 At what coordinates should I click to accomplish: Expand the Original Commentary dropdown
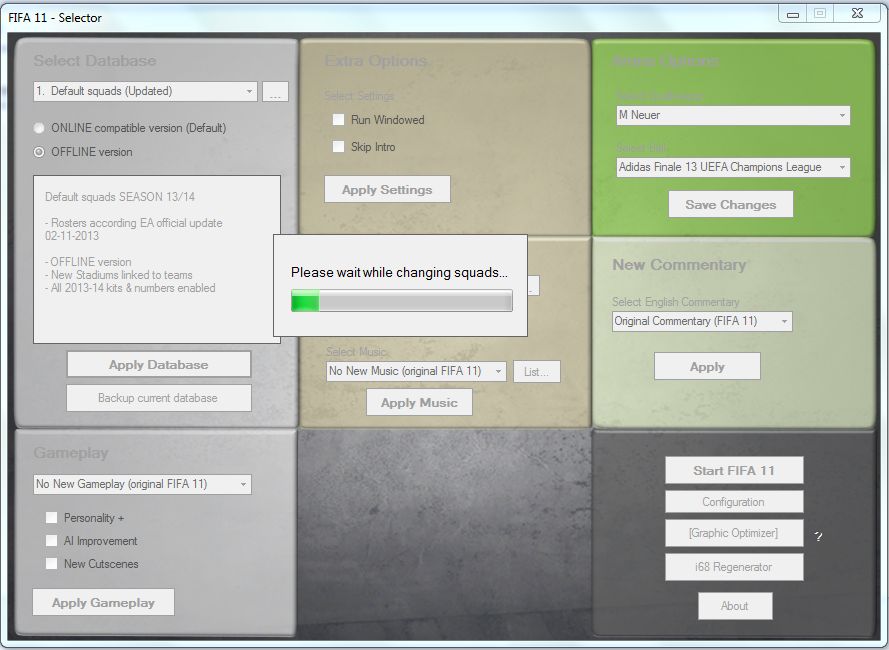(x=702, y=321)
